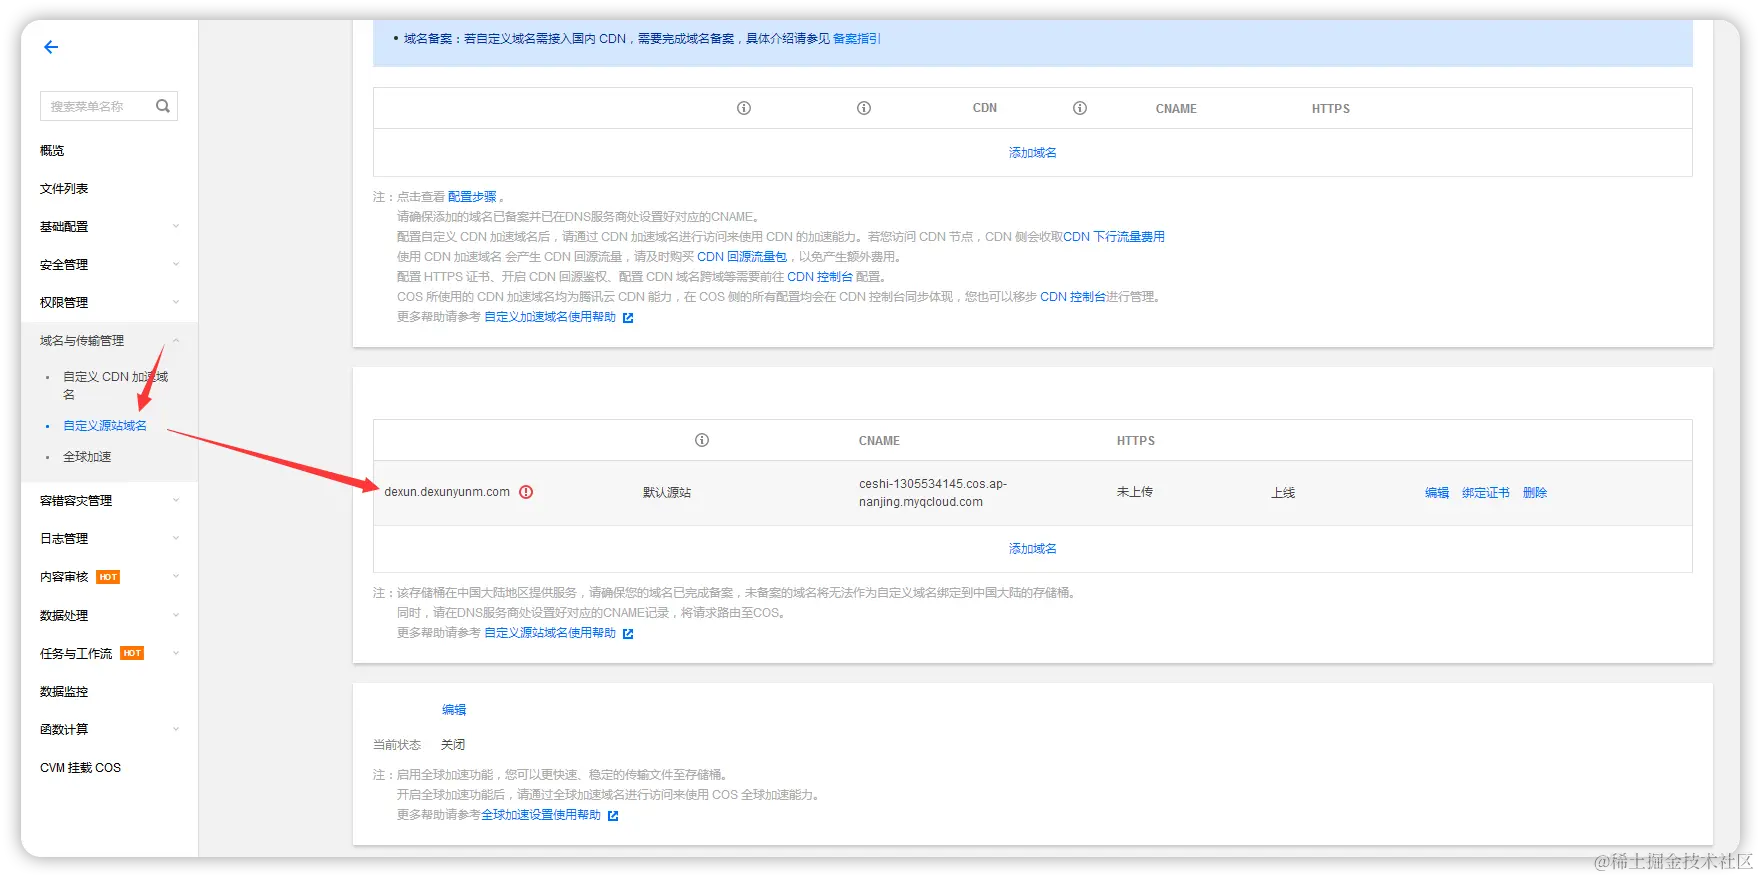Screen dimensions: 1760x878
Task: Focus the 搜索菜单名称 search field
Action: point(109,106)
